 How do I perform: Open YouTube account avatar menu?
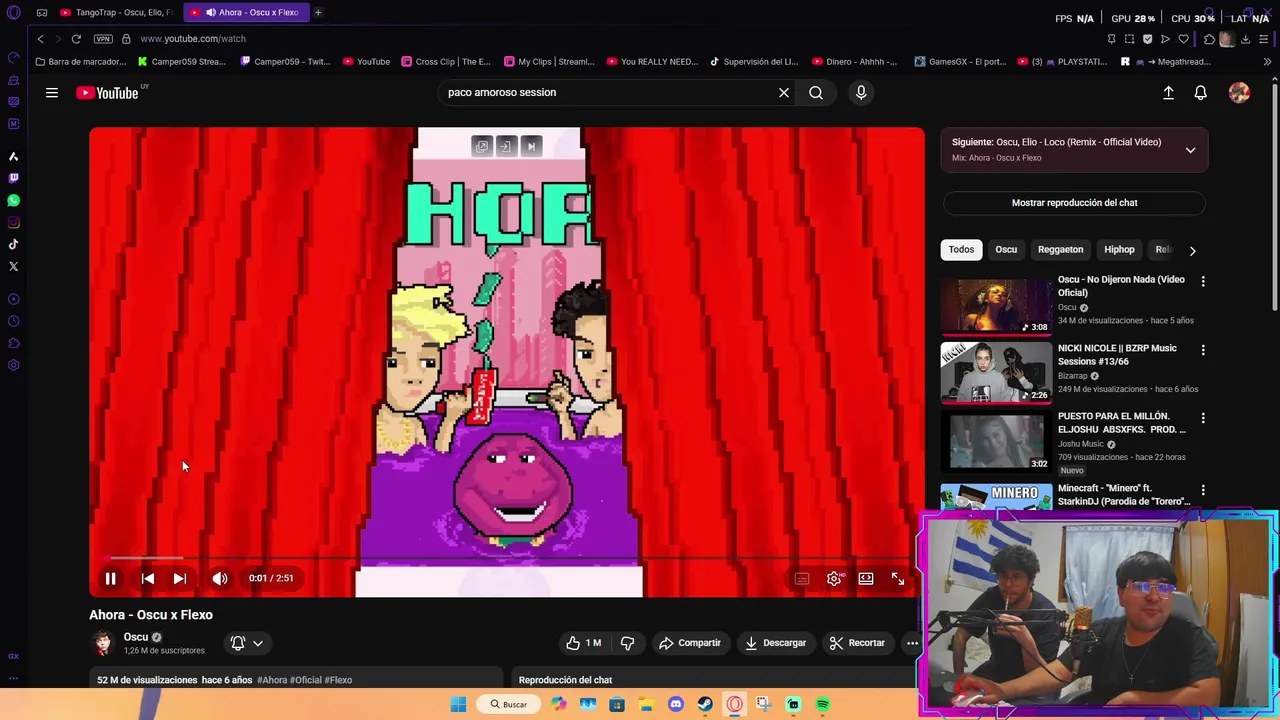(1239, 93)
